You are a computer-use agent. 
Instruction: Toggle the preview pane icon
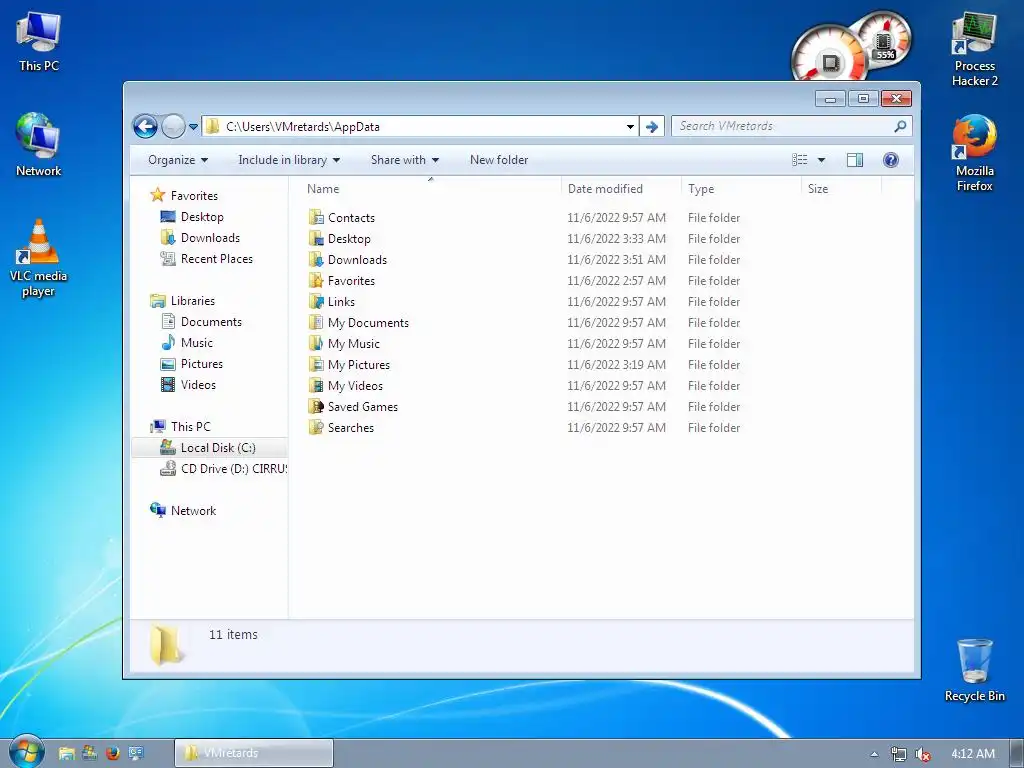pos(855,160)
